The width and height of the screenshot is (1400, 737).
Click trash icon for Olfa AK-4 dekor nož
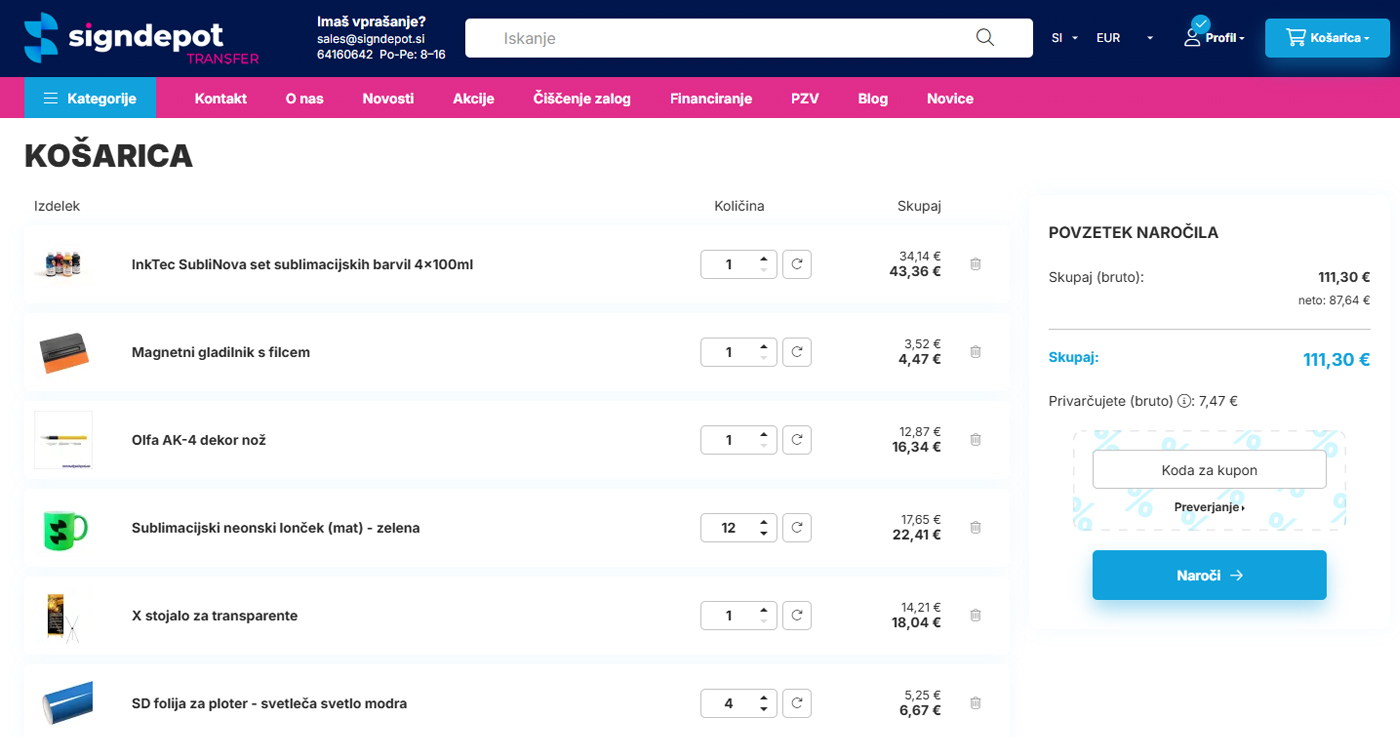click(975, 440)
